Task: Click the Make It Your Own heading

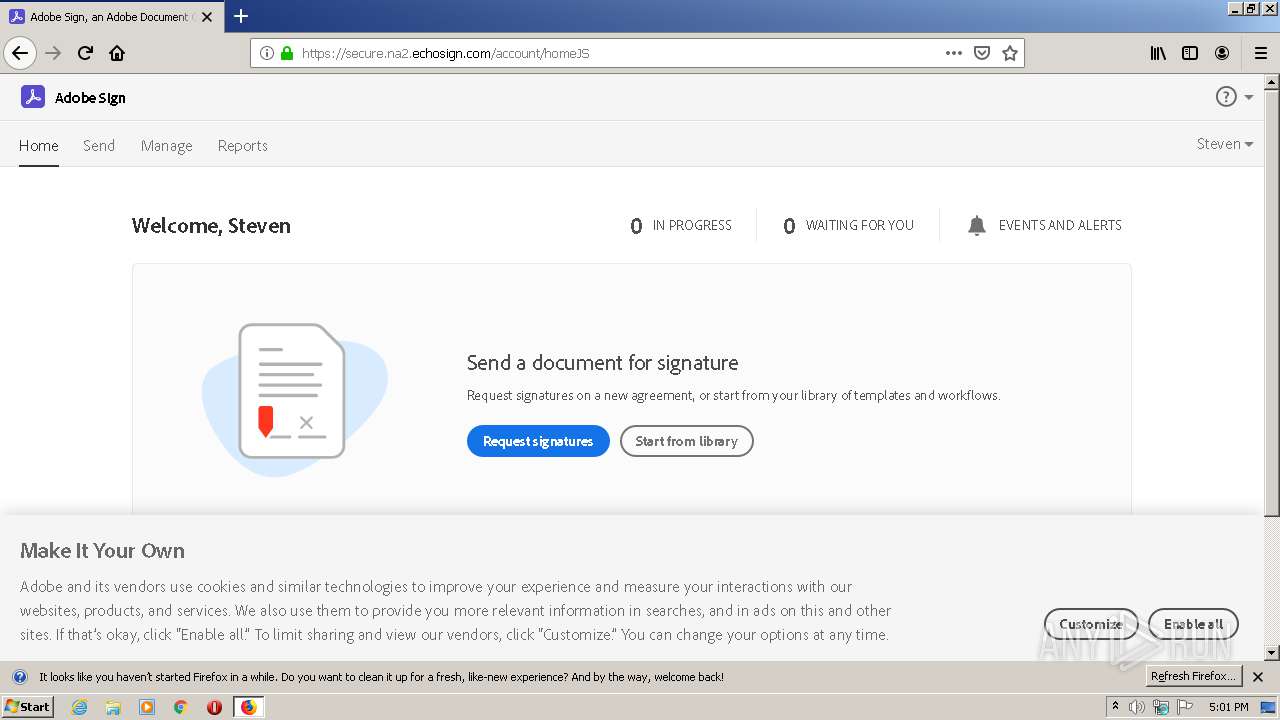Action: [102, 551]
